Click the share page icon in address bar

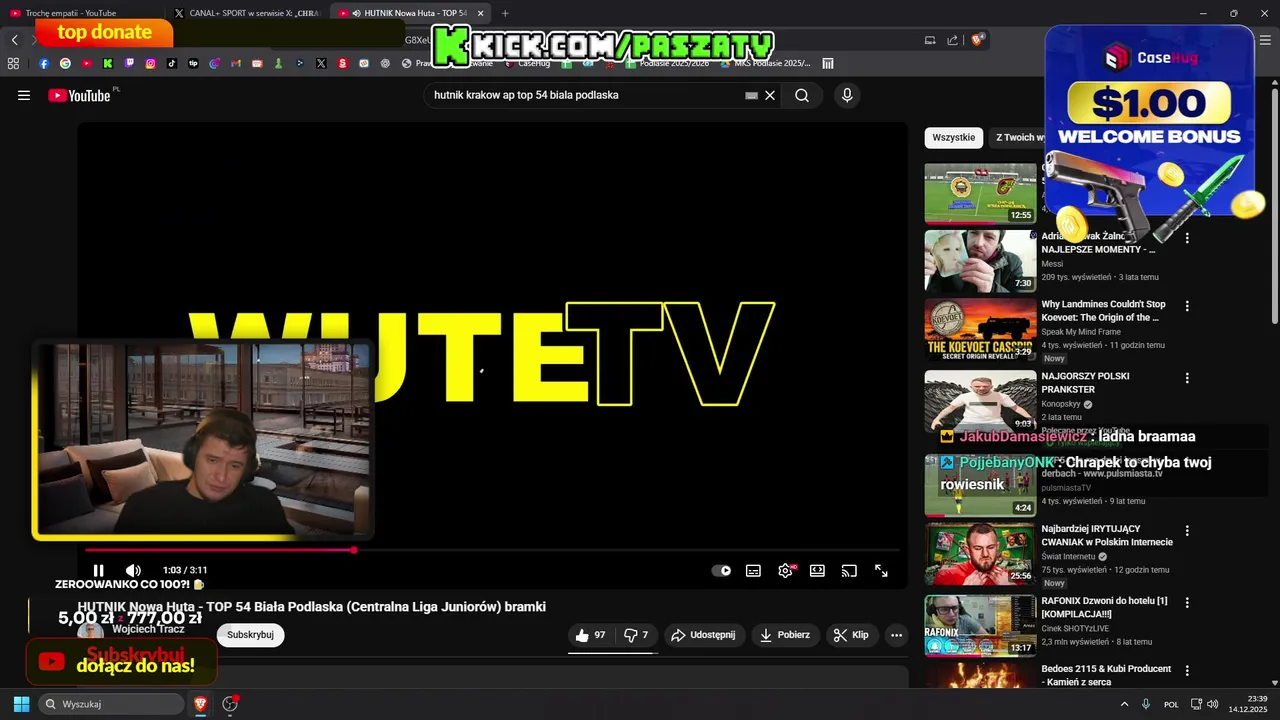(952, 40)
